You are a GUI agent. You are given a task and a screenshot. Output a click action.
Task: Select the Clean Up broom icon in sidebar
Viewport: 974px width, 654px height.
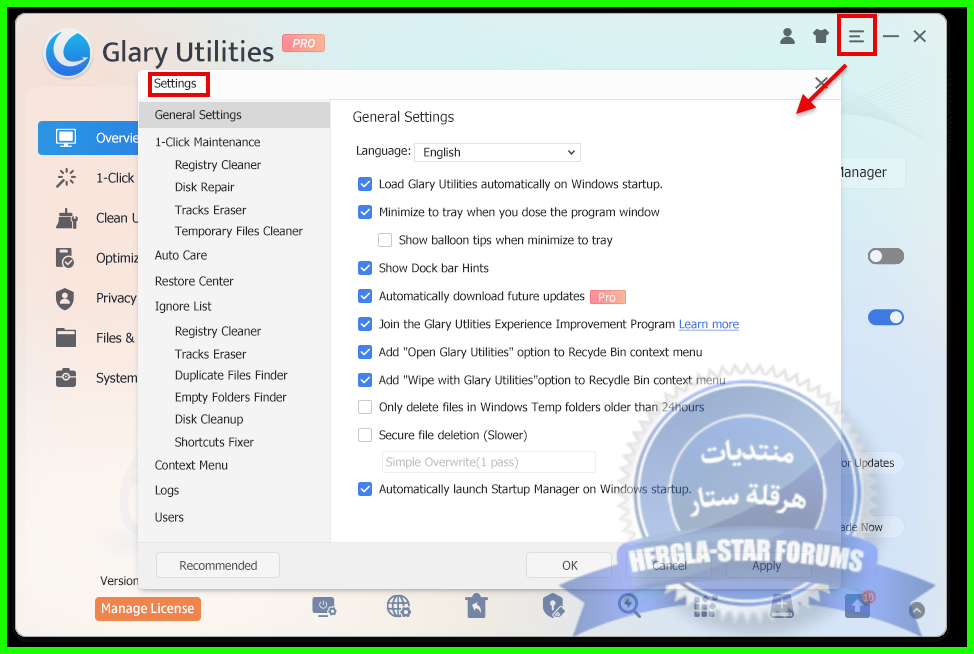tap(66, 218)
